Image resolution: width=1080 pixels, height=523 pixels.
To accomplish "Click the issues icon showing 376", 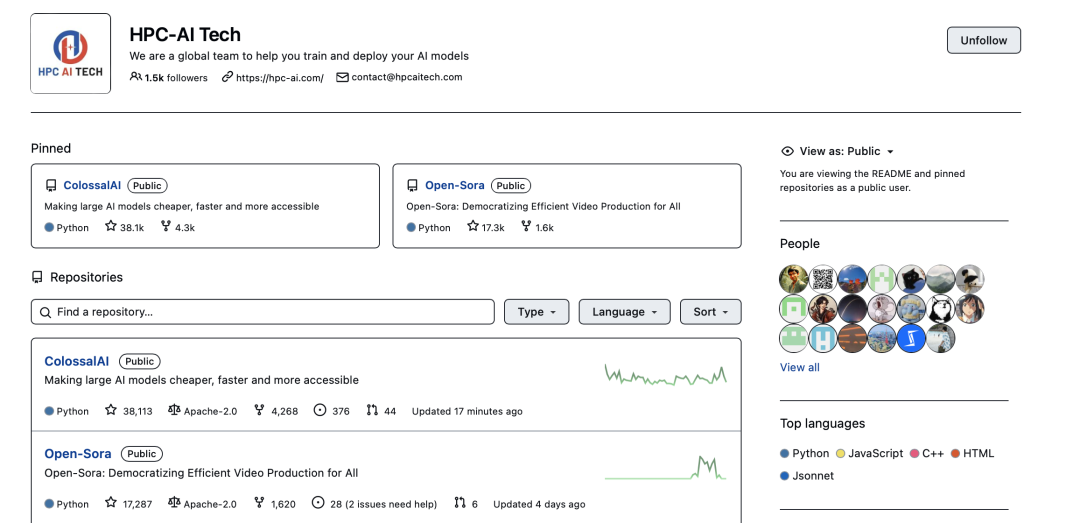I will coord(320,410).
